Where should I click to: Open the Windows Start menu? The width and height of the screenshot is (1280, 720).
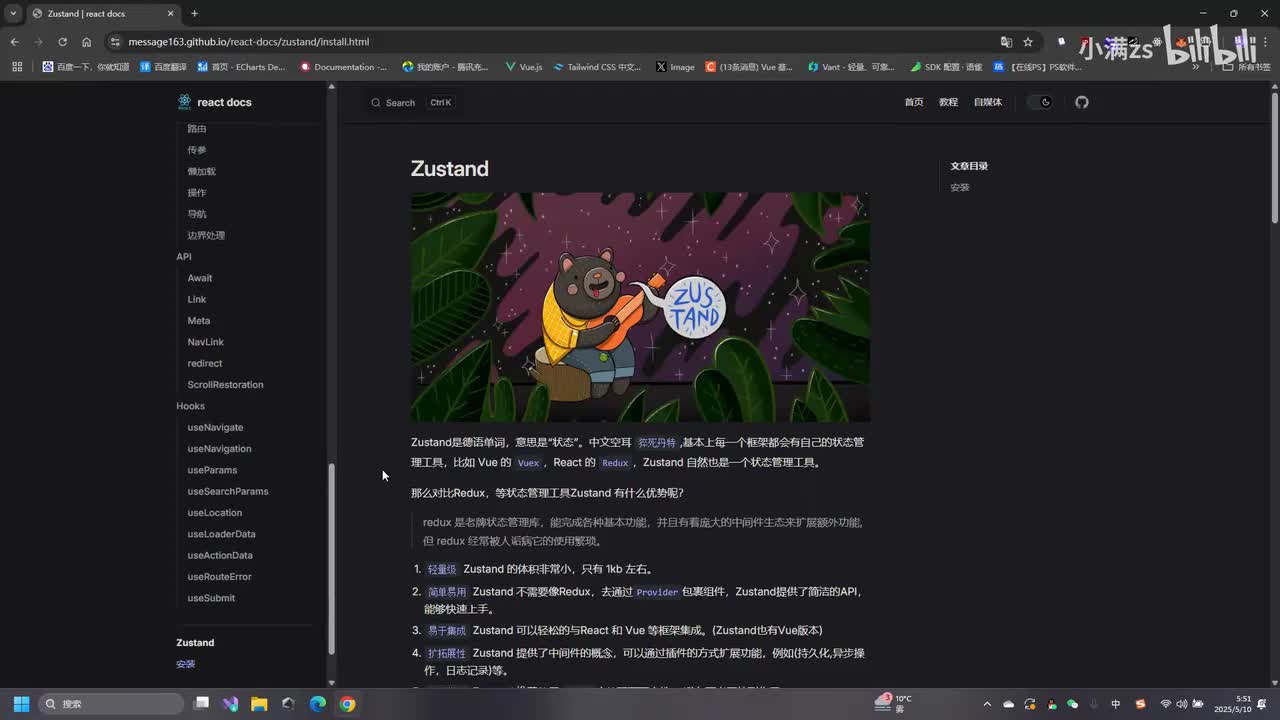(x=21, y=704)
